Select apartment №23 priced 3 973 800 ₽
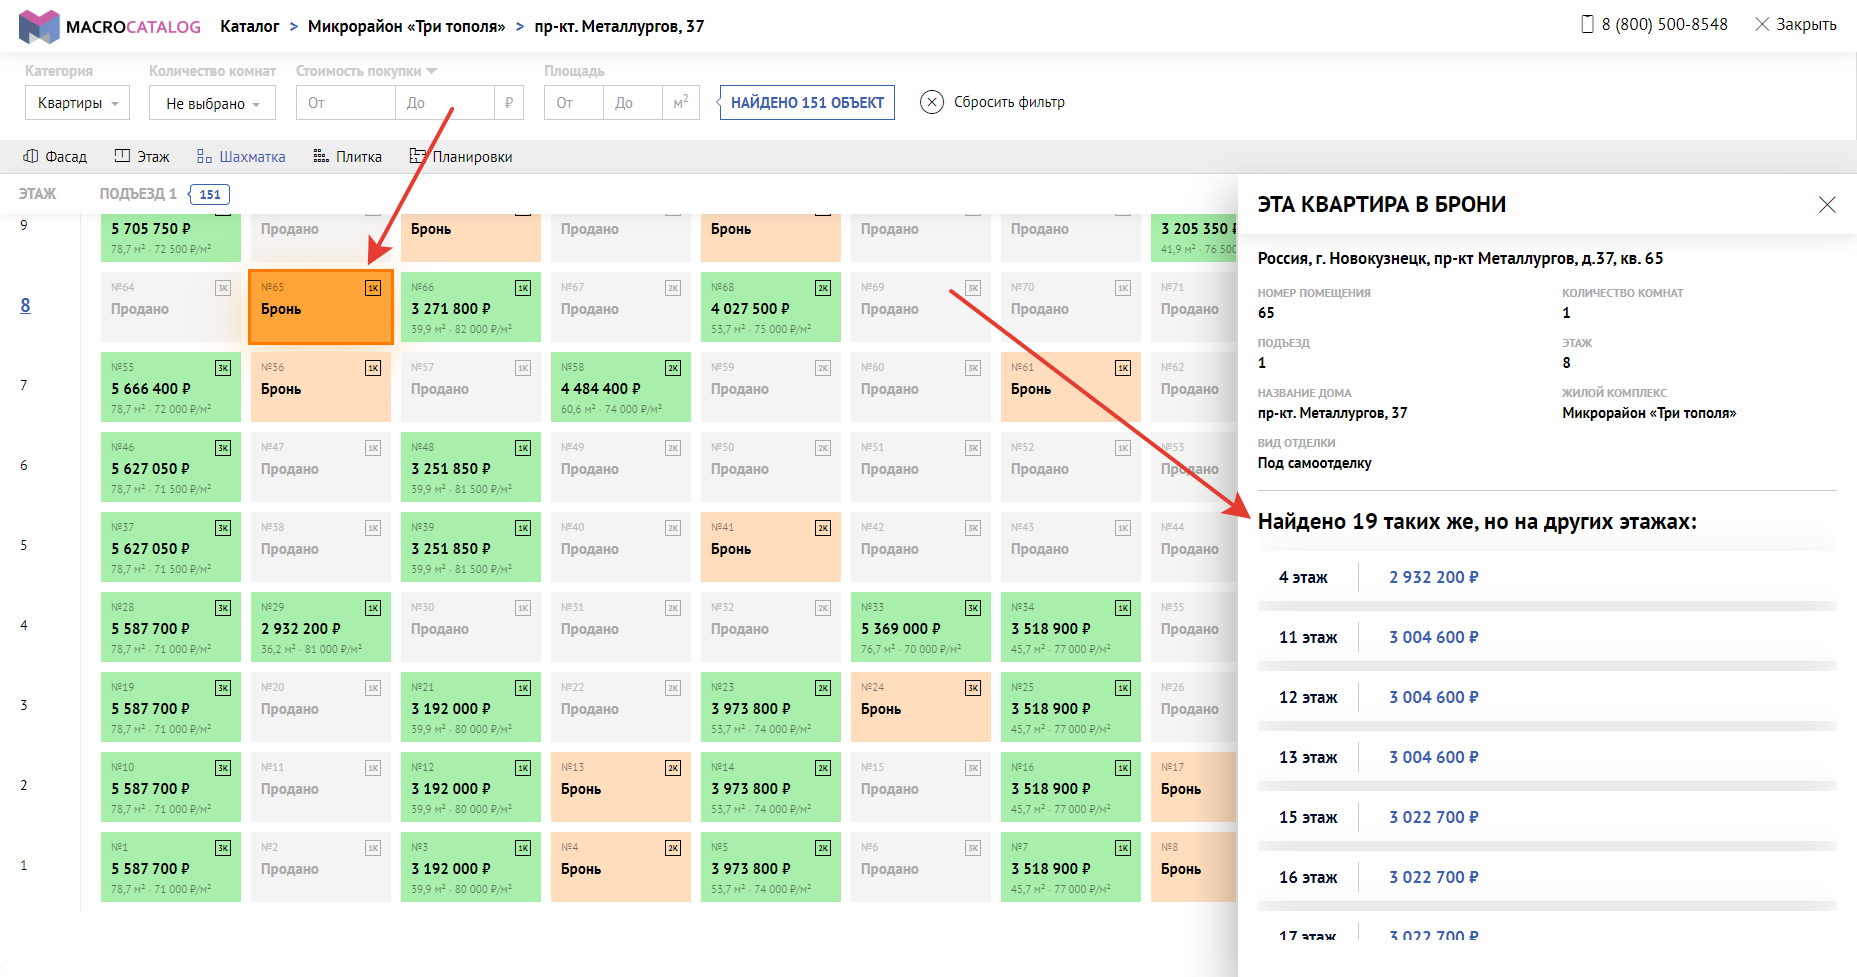This screenshot has height=977, width=1857. 771,707
